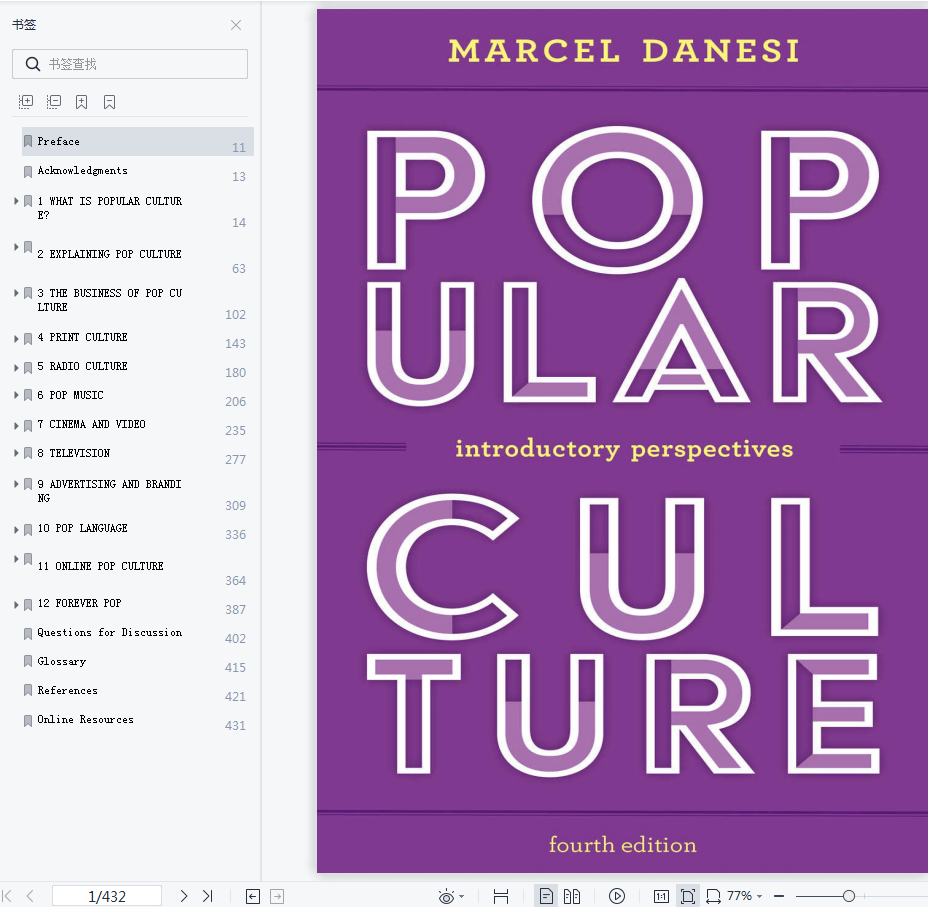Toggle fit page zoom icon
Image resolution: width=928 pixels, height=907 pixels.
pyautogui.click(x=688, y=896)
